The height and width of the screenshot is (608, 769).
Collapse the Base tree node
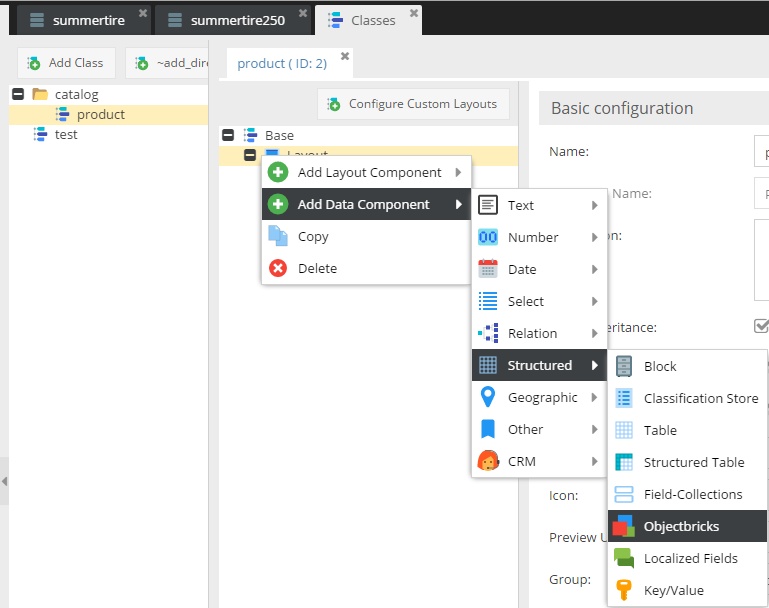pos(228,135)
